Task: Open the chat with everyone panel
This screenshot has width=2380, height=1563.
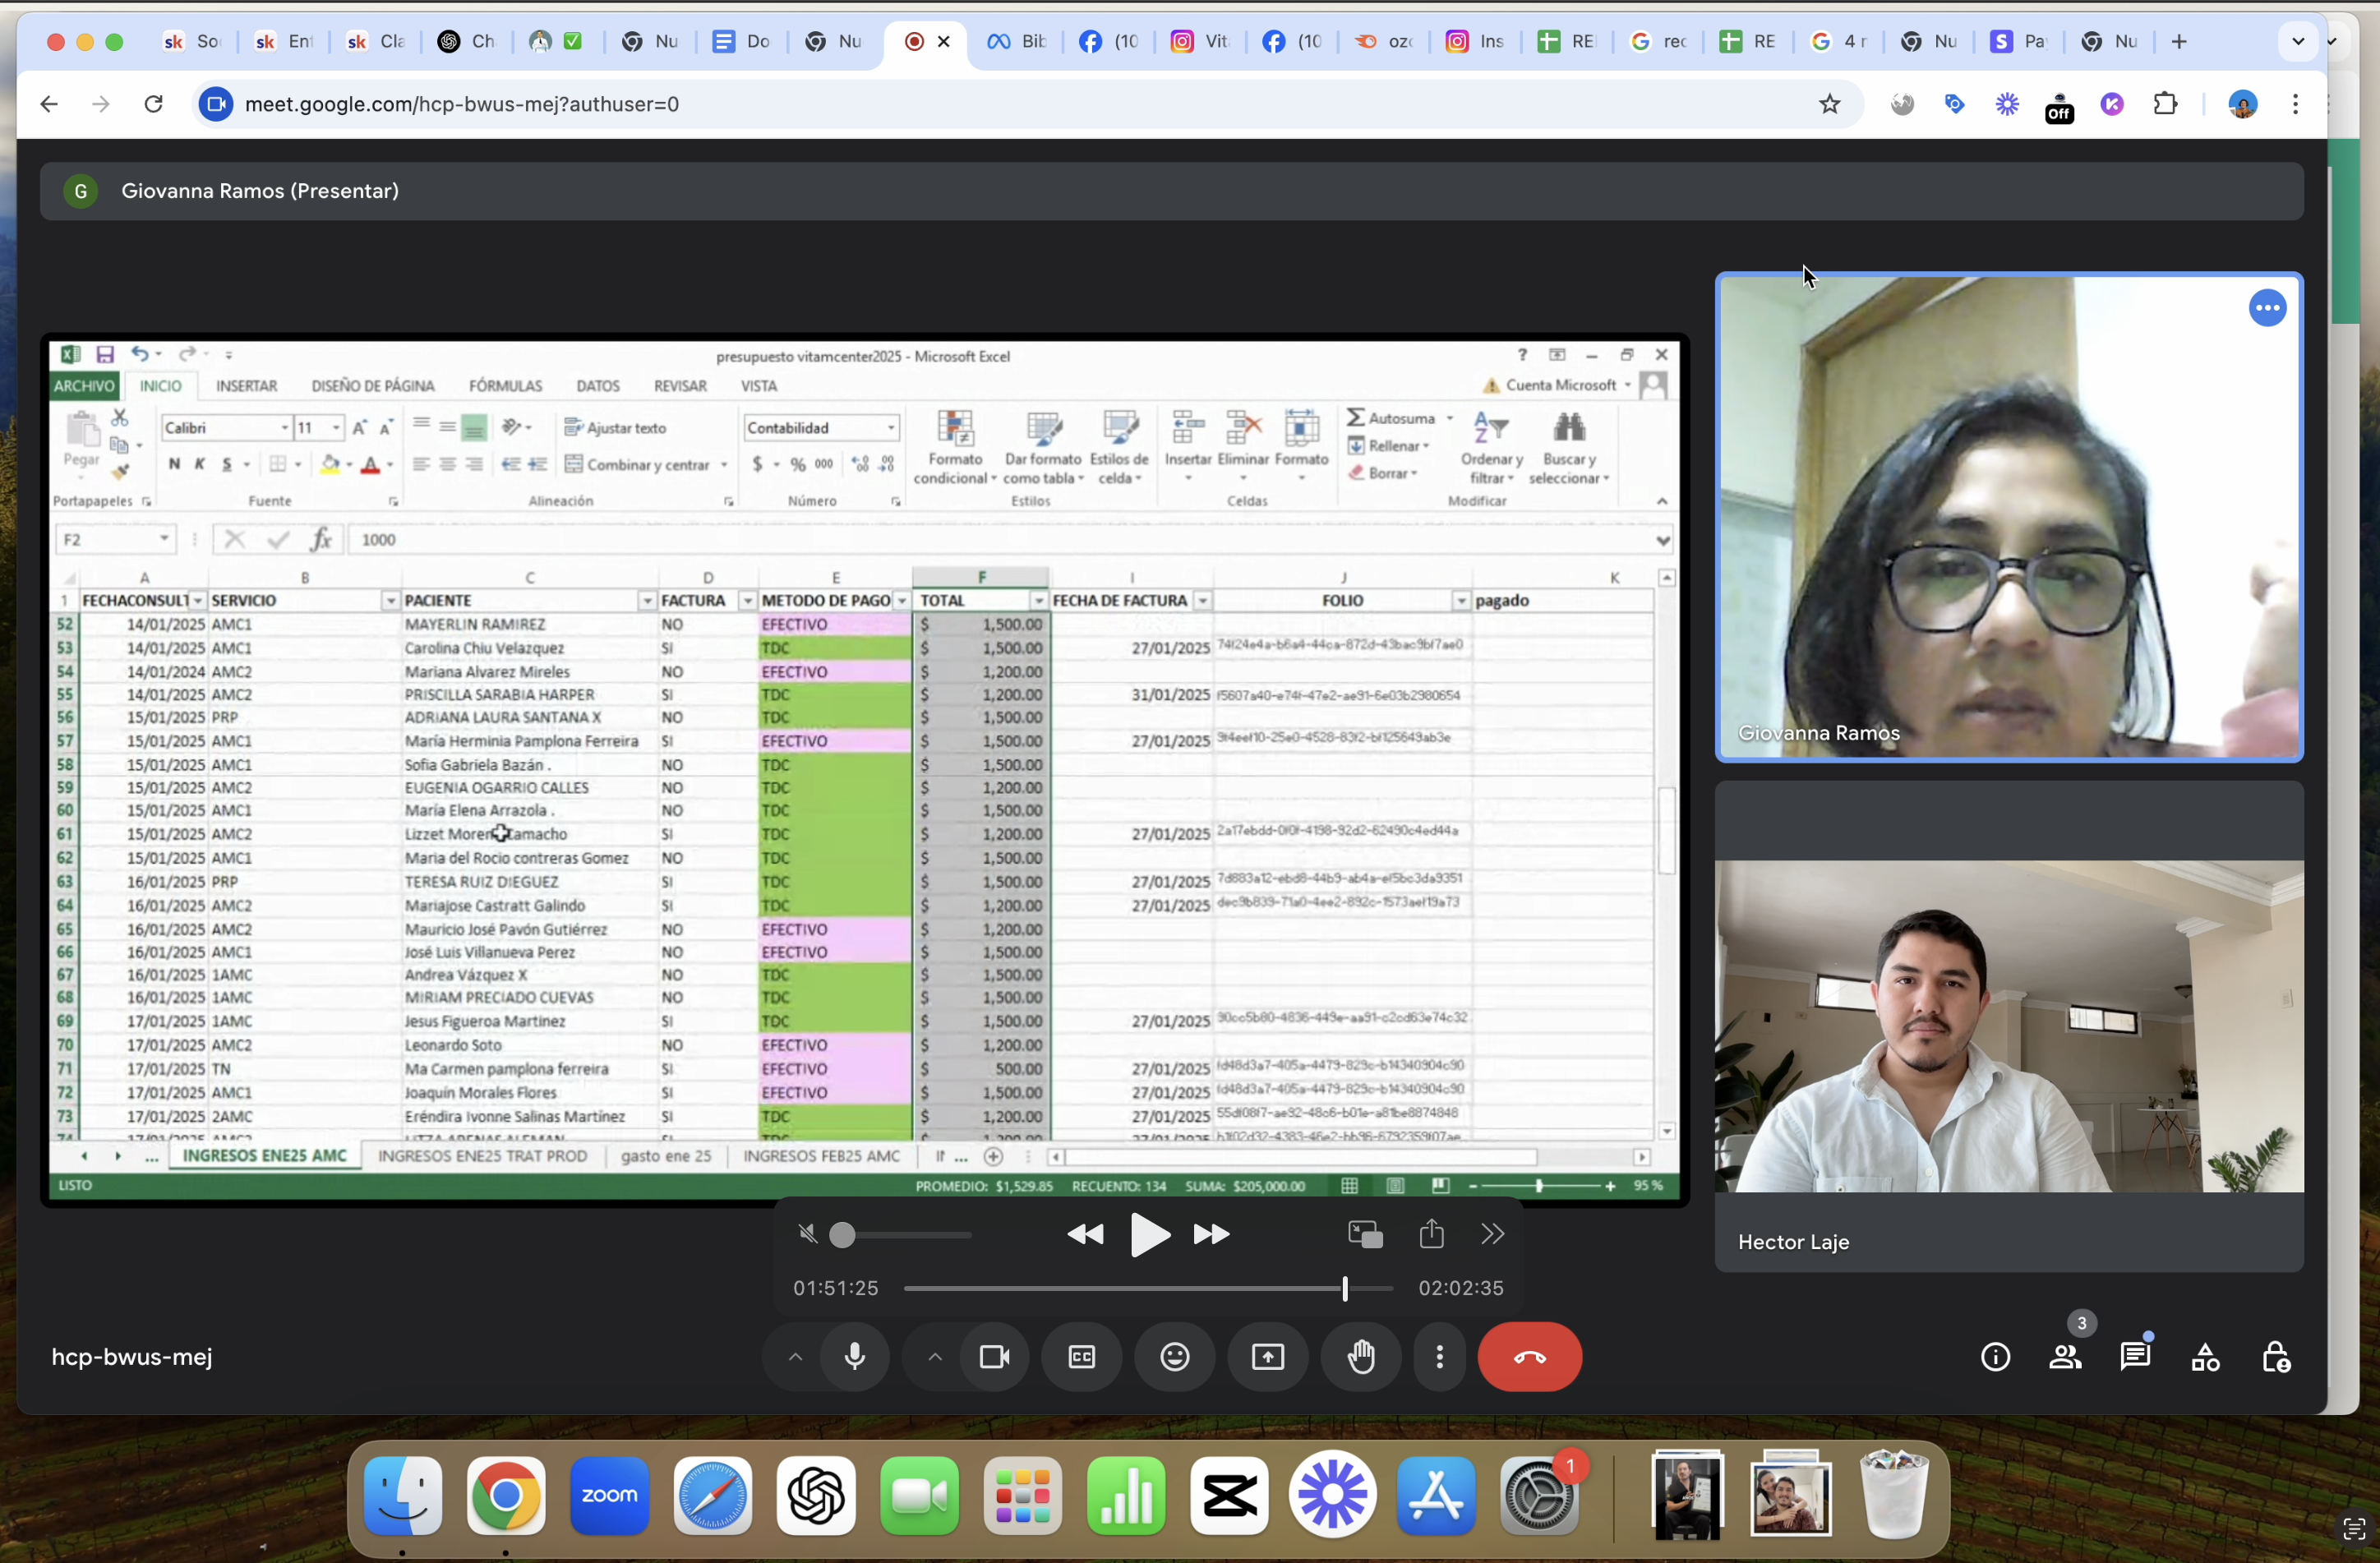Action: pos(2135,1357)
